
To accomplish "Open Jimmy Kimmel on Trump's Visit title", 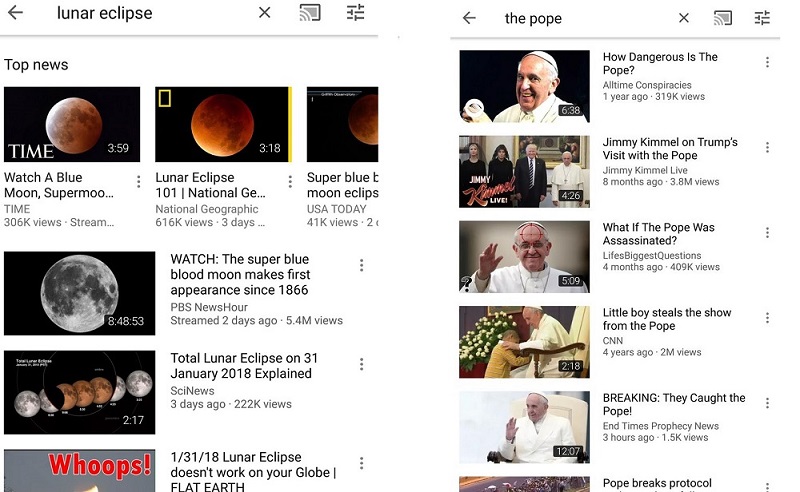I will [x=670, y=149].
